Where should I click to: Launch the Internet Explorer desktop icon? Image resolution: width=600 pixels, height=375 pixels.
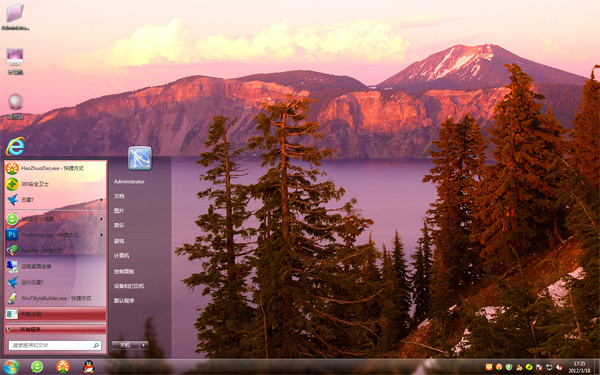tap(15, 146)
